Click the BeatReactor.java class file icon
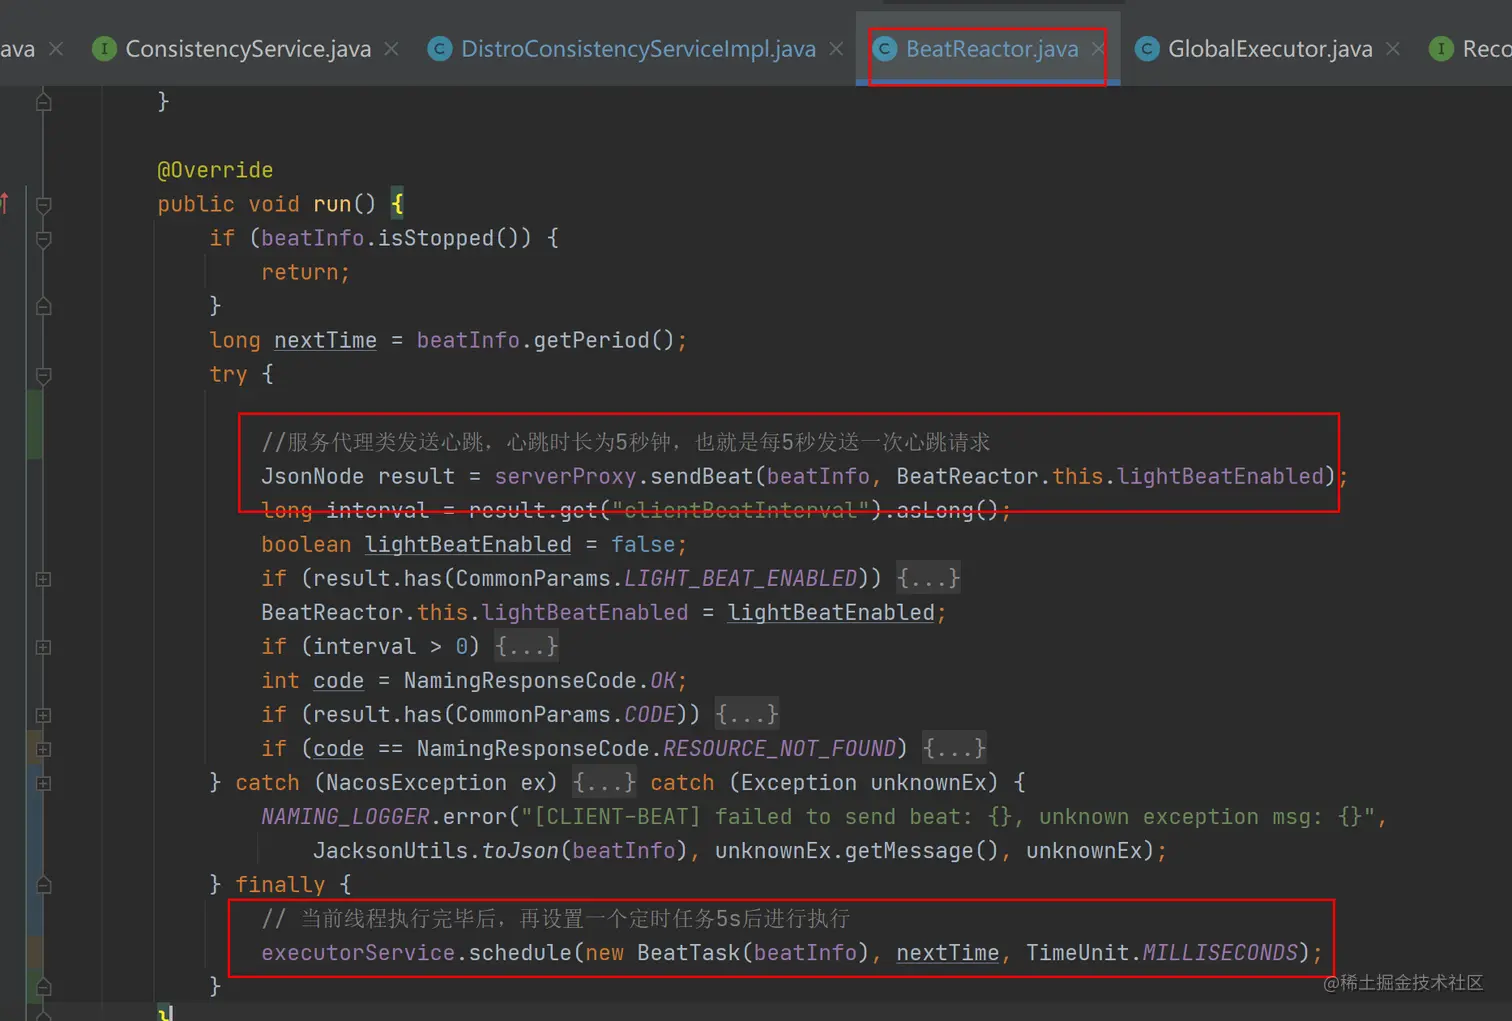This screenshot has height=1021, width=1512. pos(885,48)
